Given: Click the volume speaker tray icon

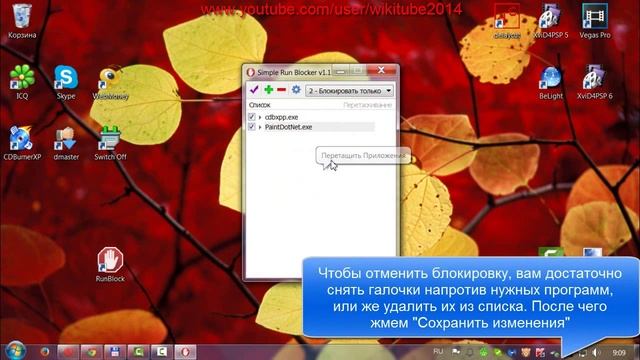Looking at the screenshot, I should coord(597,352).
